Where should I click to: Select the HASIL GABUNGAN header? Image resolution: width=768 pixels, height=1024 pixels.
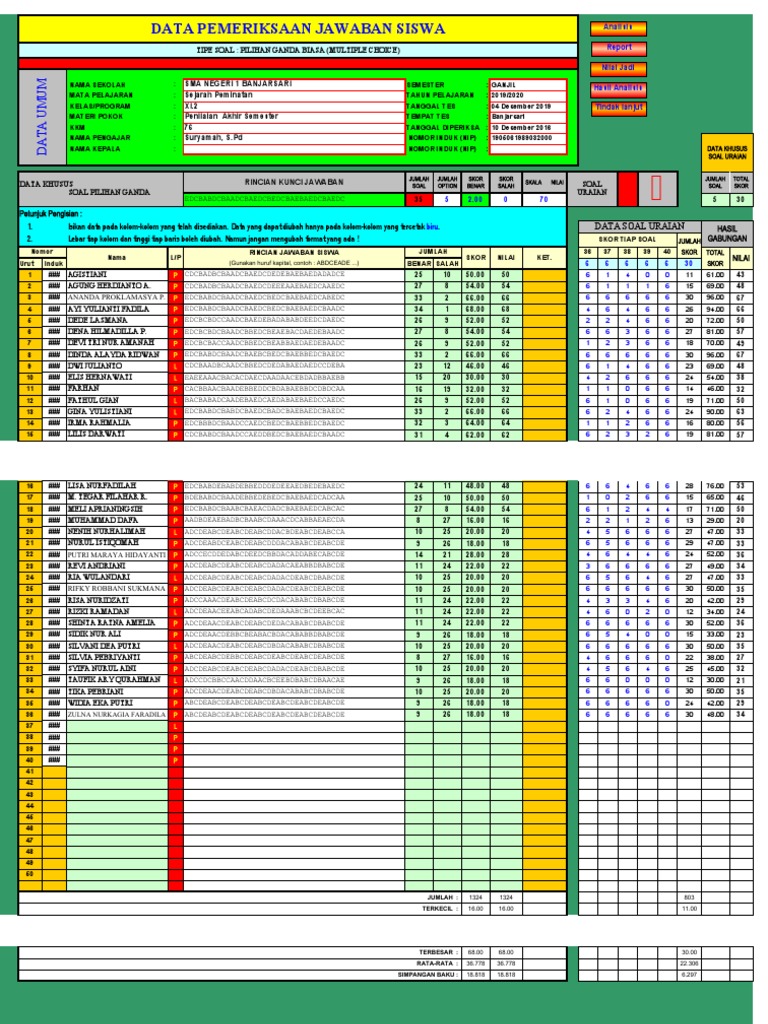(727, 234)
